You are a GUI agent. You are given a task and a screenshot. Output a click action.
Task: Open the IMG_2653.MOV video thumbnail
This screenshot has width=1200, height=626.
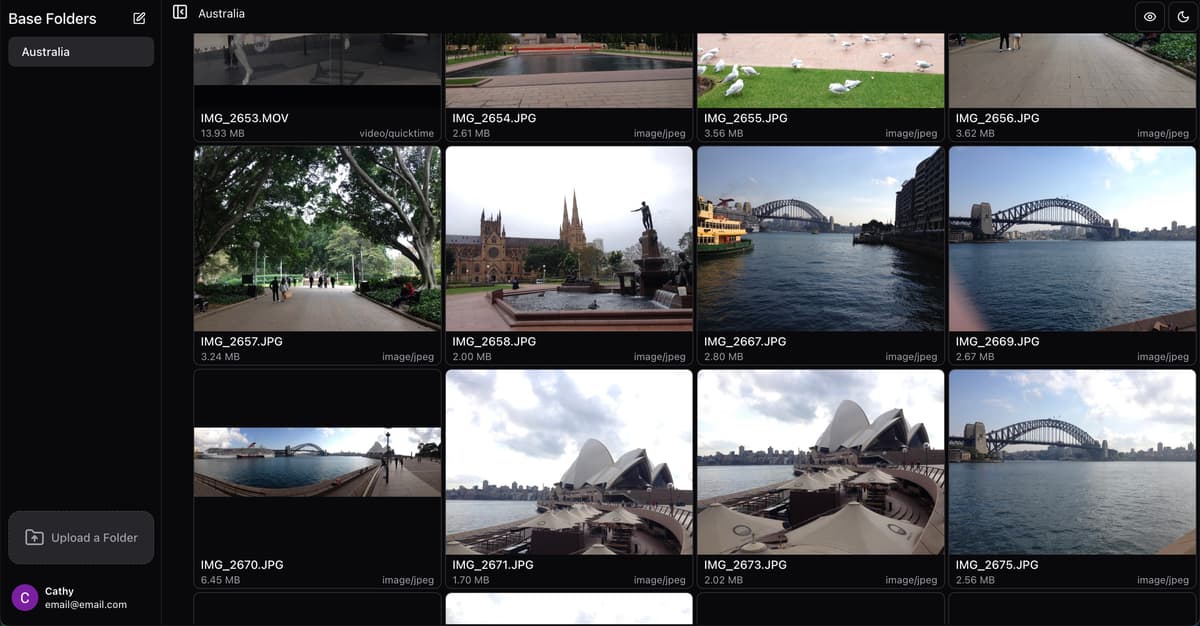[317, 70]
